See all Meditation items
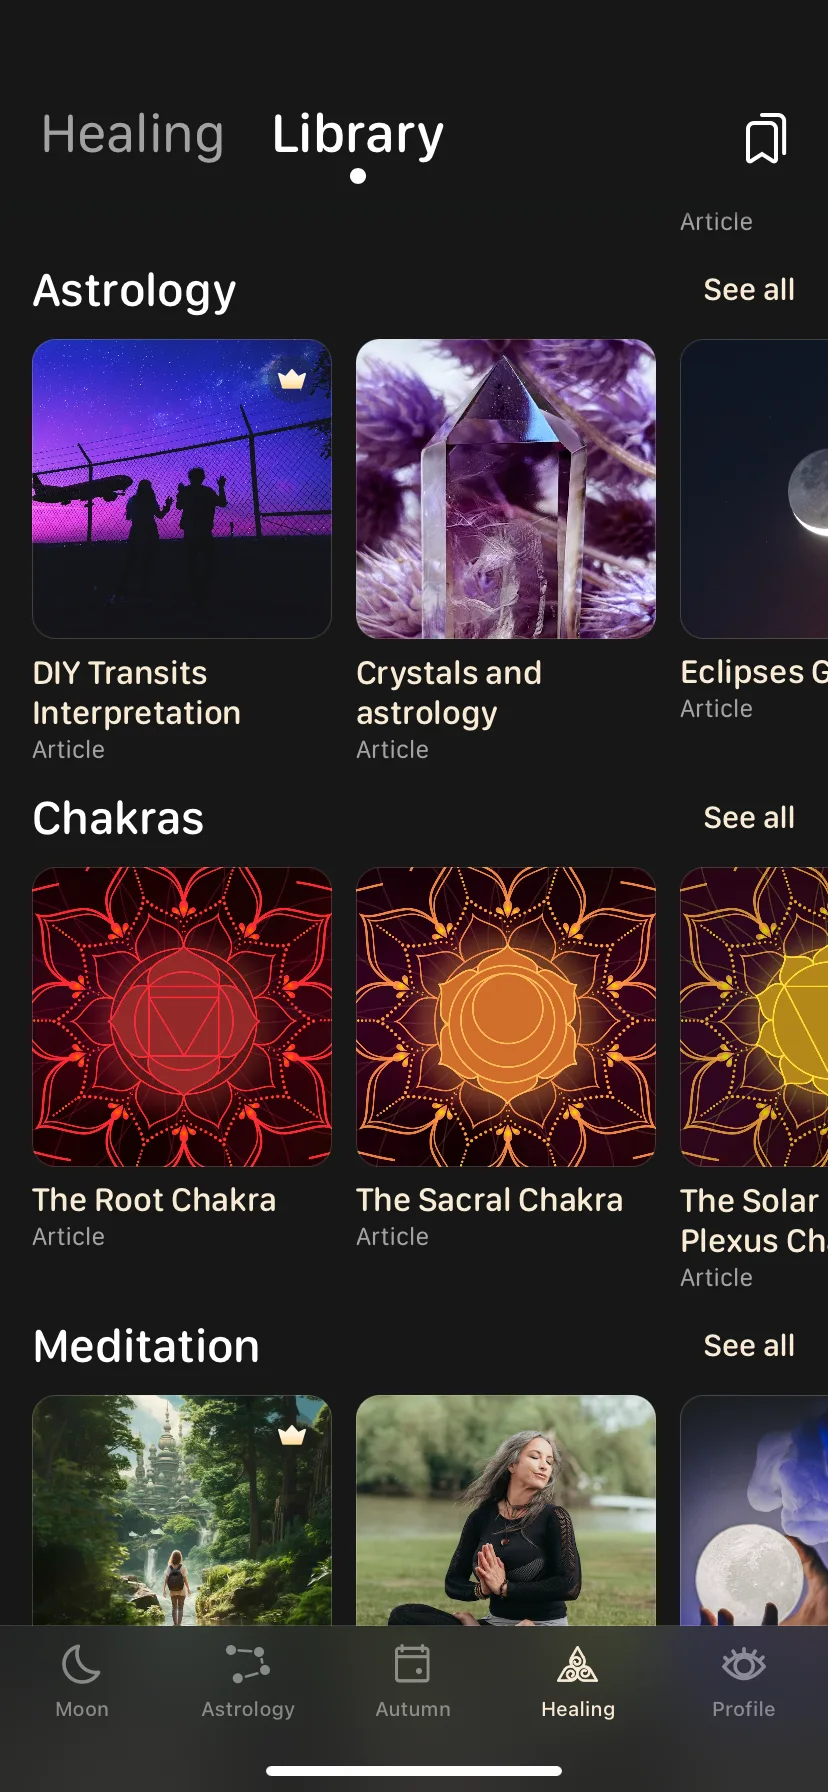 pos(749,1346)
